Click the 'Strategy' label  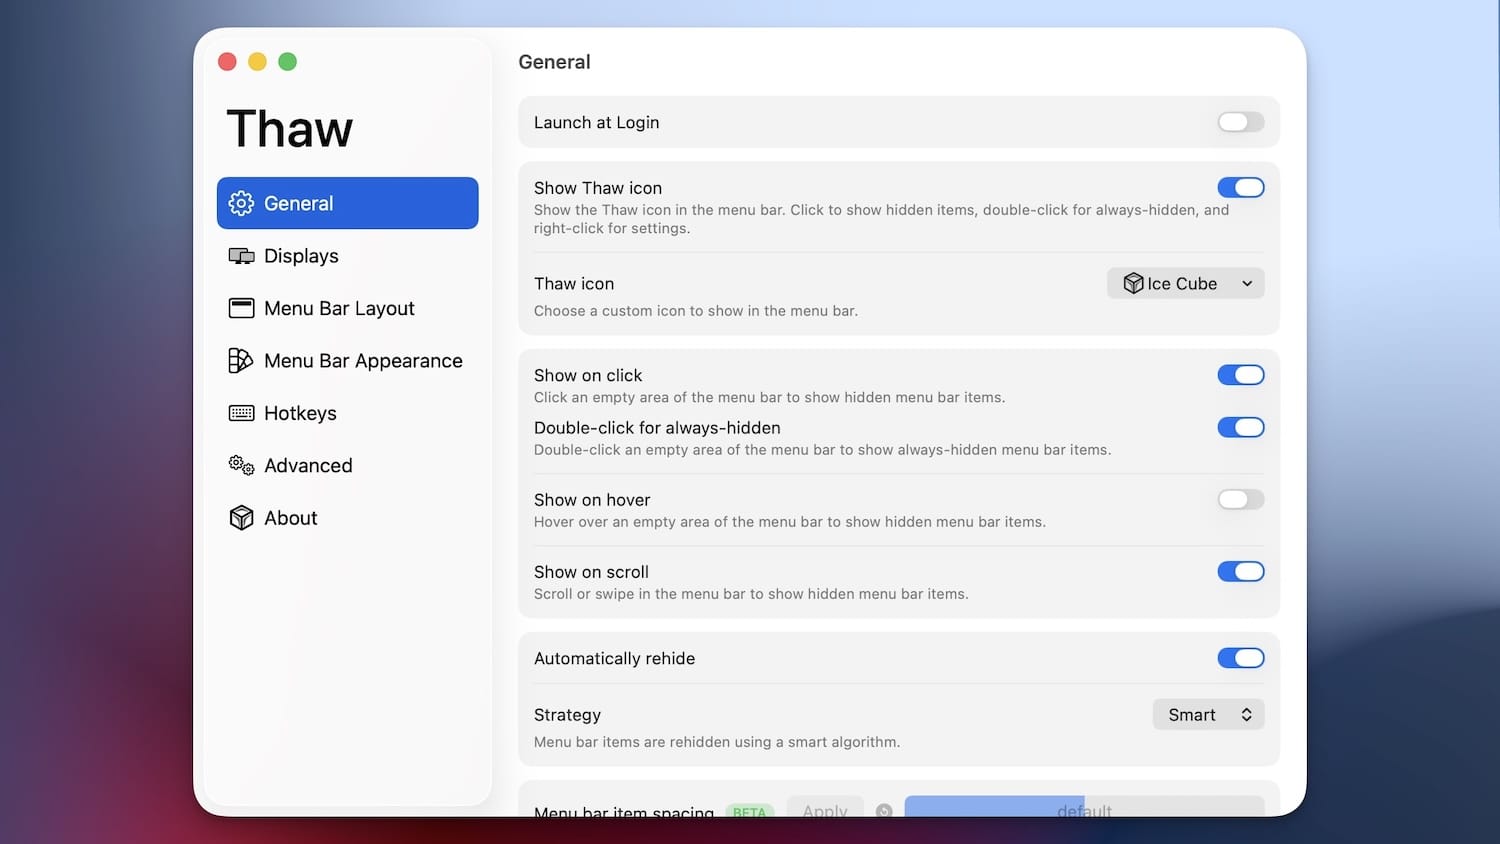pyautogui.click(x=567, y=715)
